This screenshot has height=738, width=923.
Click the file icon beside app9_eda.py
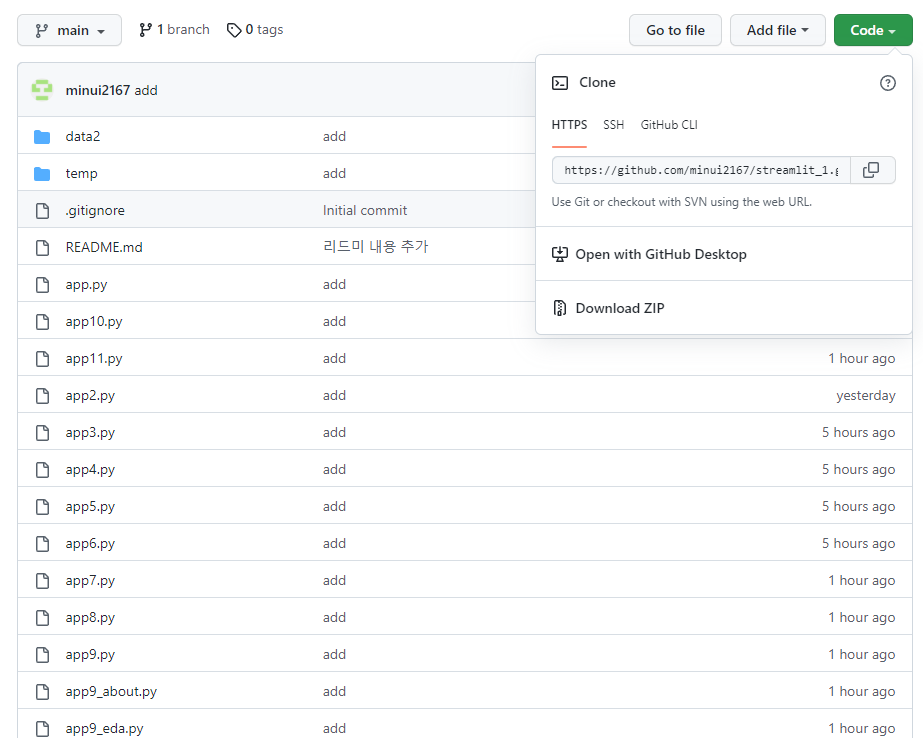(42, 729)
